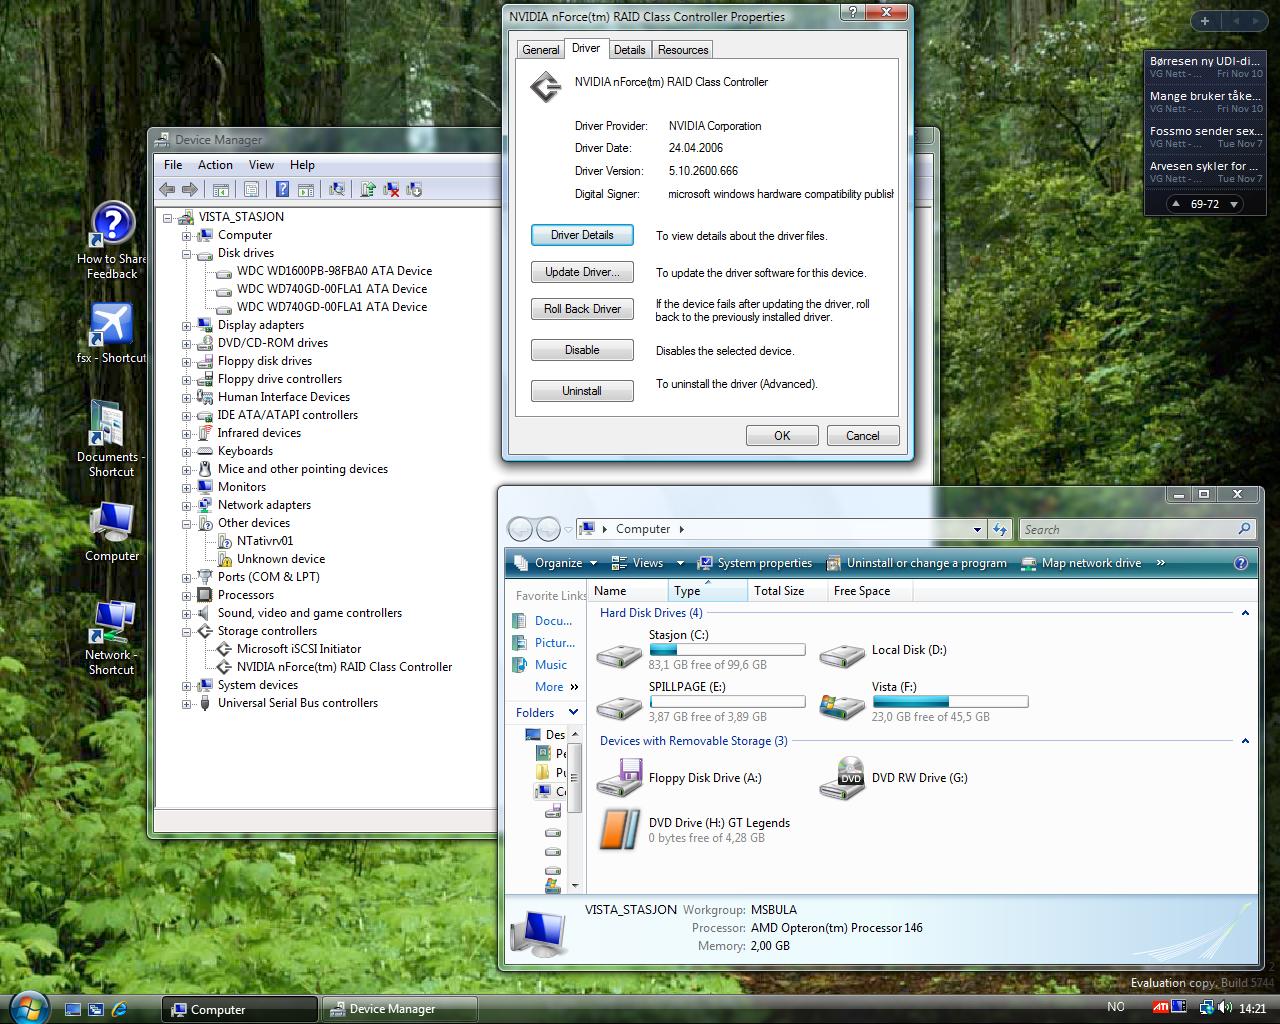Viewport: 1280px width, 1024px height.
Task: Switch to the Resources tab
Action: point(683,50)
